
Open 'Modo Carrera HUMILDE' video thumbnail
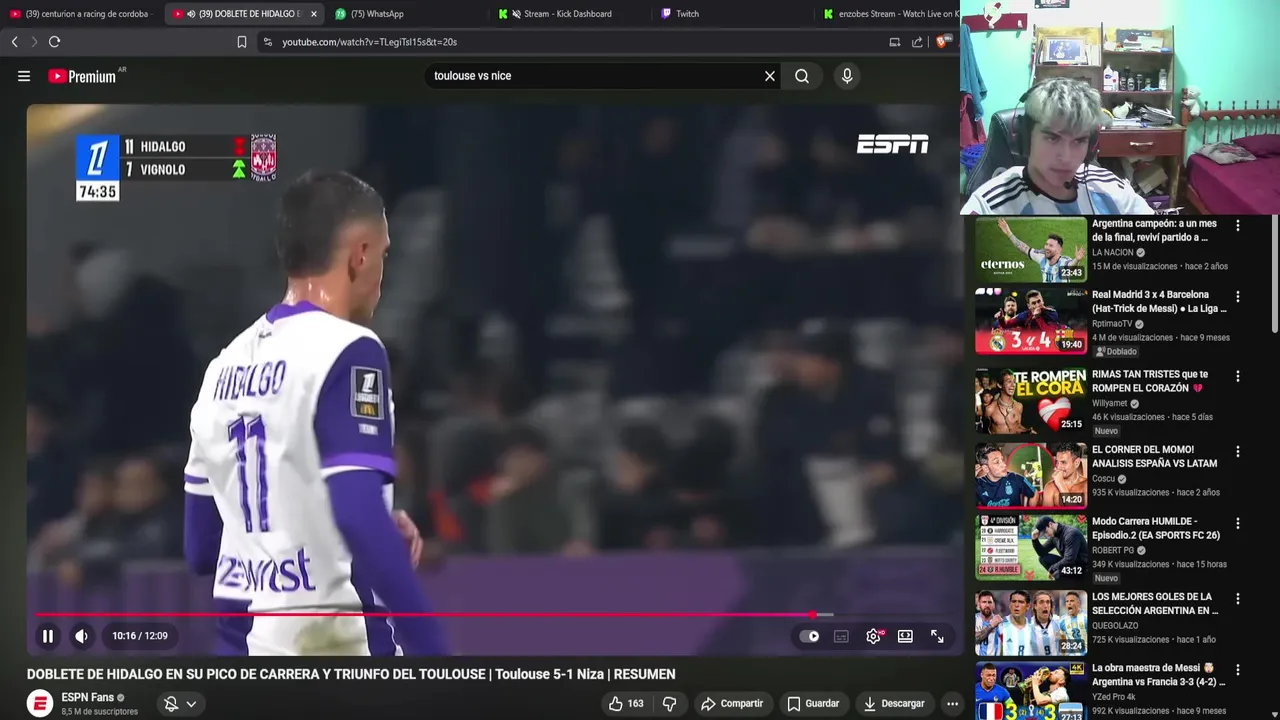1031,547
